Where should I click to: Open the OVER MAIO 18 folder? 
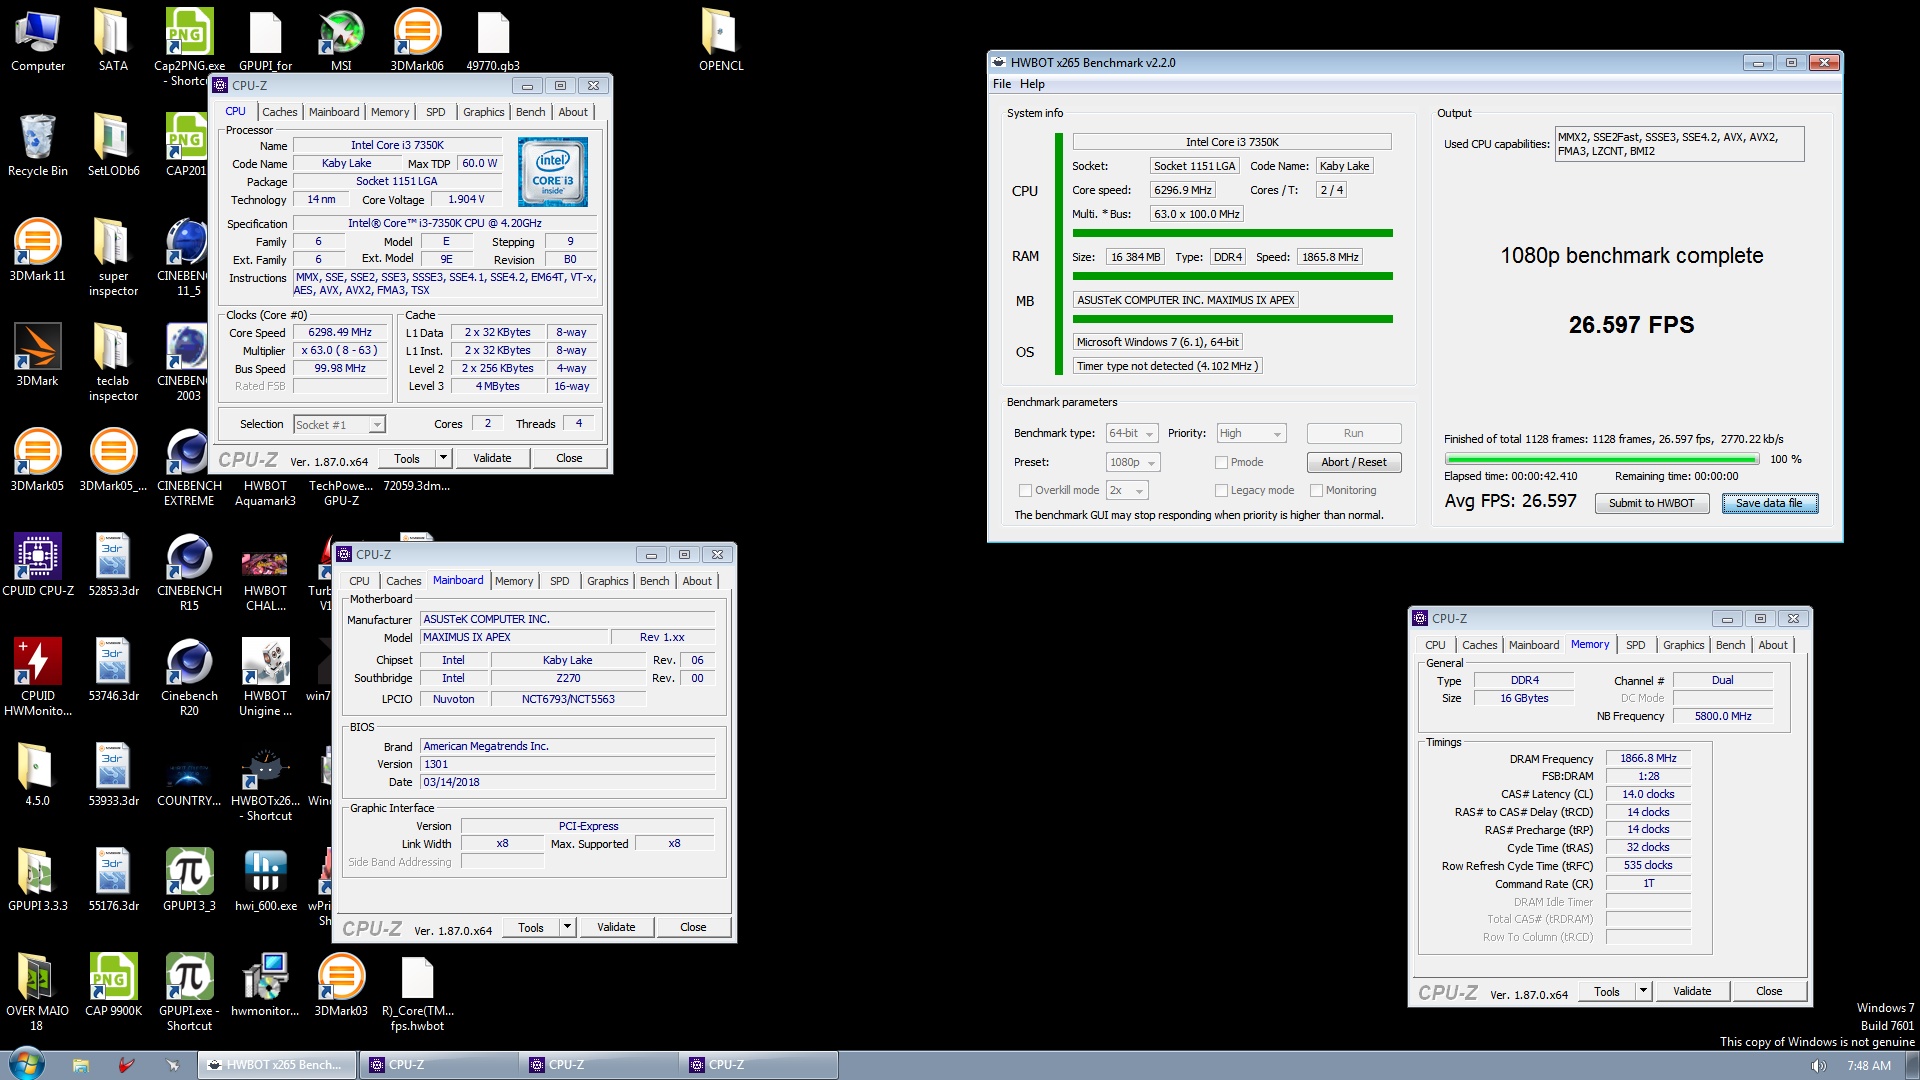[37, 993]
